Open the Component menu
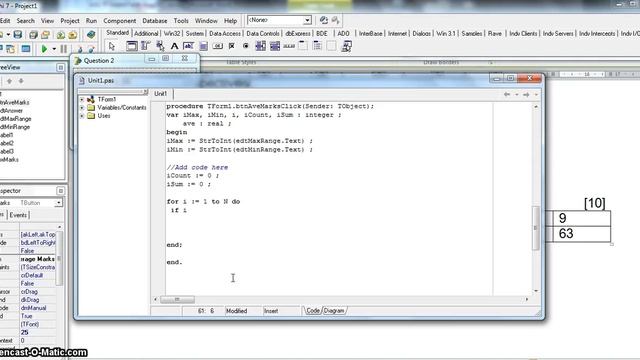 (120, 20)
